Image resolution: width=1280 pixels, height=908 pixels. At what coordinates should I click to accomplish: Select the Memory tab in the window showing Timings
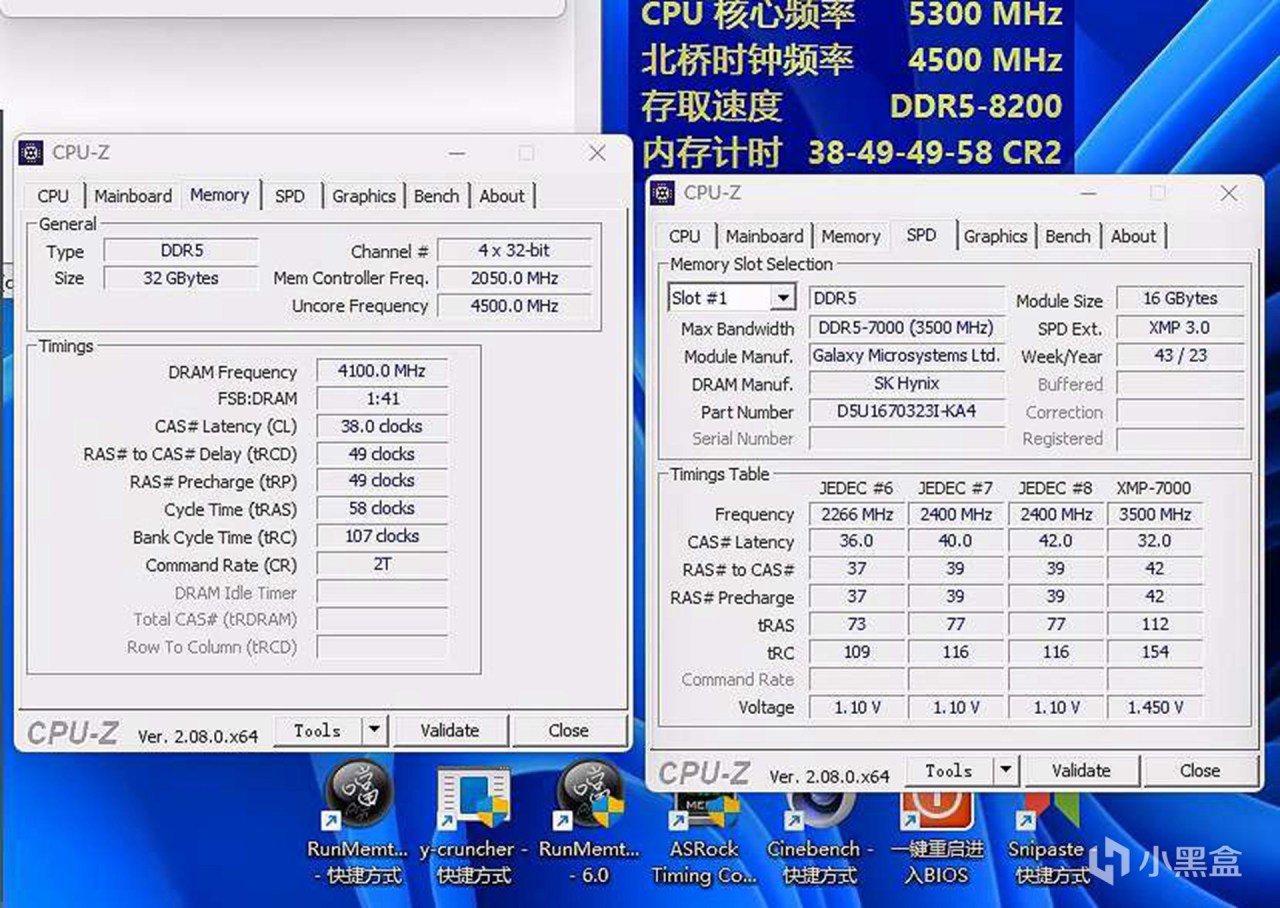[x=220, y=195]
